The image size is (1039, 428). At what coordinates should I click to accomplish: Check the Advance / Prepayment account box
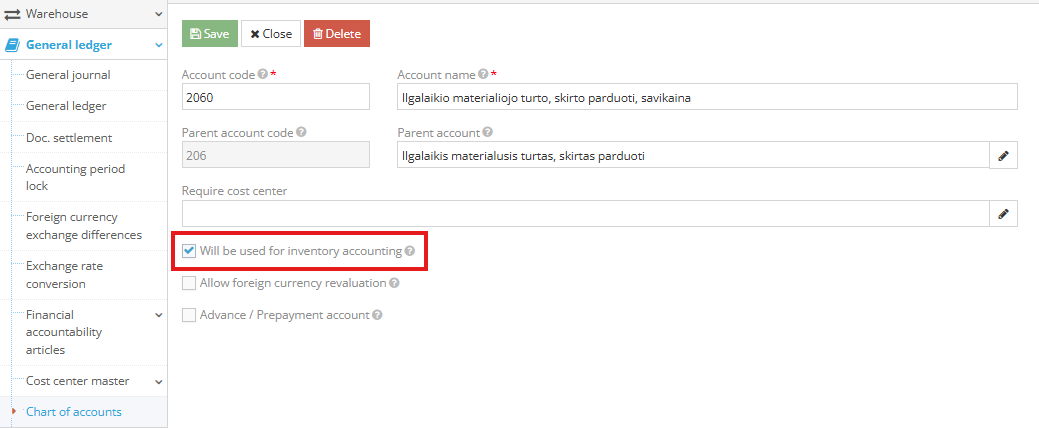pyautogui.click(x=189, y=315)
